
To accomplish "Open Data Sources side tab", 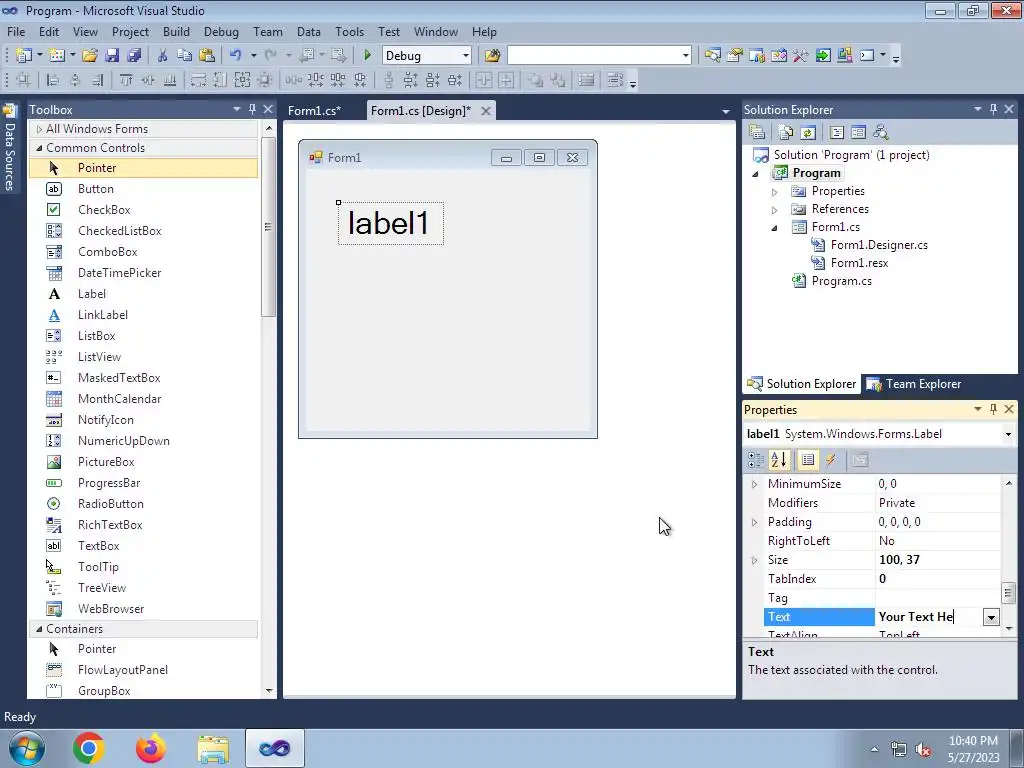I will pyautogui.click(x=10, y=148).
